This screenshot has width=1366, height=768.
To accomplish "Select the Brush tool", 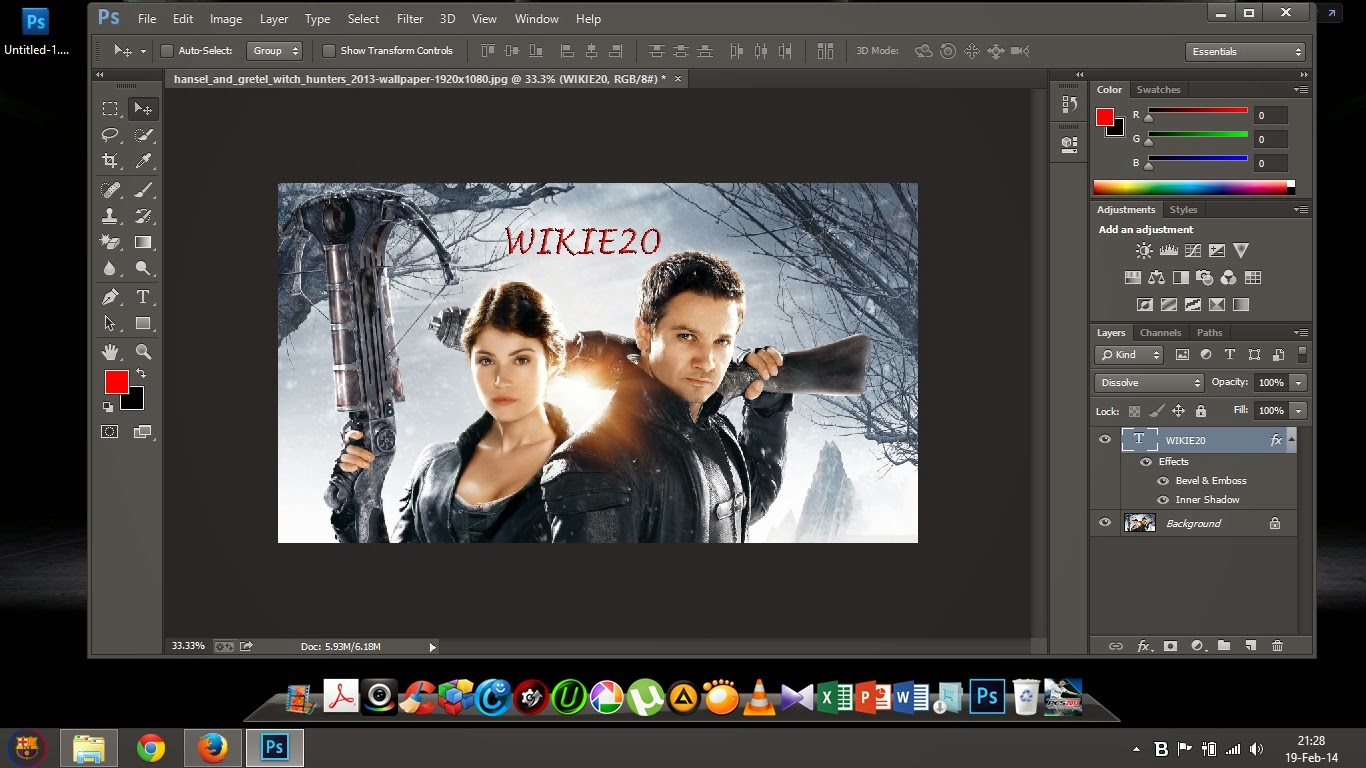I will click(143, 190).
